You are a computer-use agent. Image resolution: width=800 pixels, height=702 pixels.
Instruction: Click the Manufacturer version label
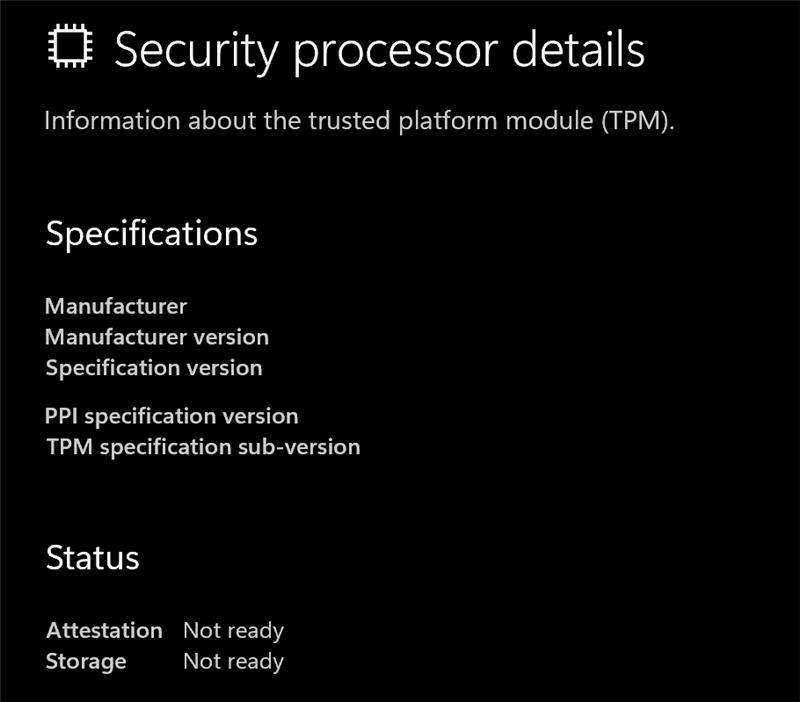[x=157, y=337]
